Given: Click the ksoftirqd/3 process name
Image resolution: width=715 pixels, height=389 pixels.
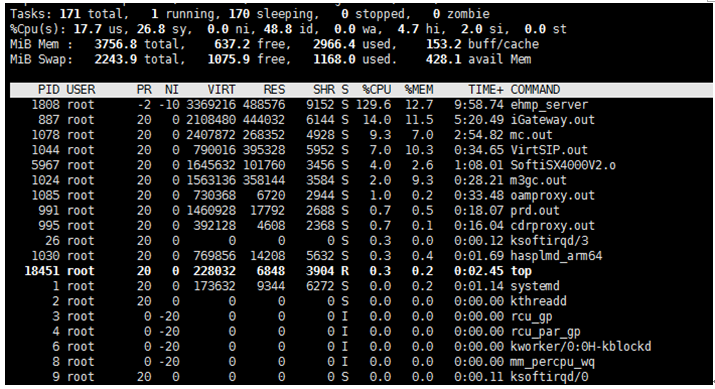Looking at the screenshot, I should click(549, 240).
